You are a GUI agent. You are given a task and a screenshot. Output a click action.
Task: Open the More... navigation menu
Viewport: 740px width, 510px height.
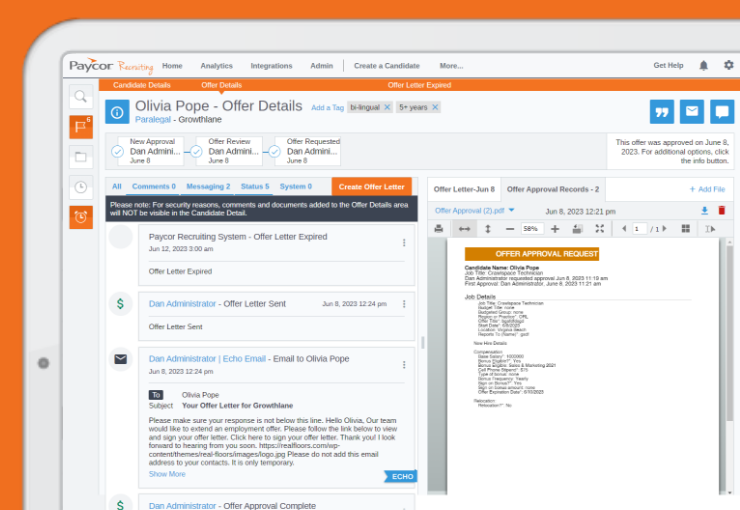click(452, 66)
